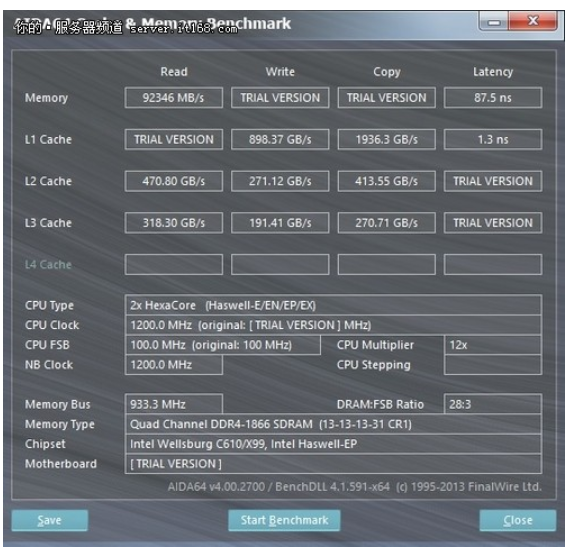The height and width of the screenshot is (556, 572).
Task: Select L2 Cache Copy value 413.55 GB/s
Action: pyautogui.click(x=387, y=181)
